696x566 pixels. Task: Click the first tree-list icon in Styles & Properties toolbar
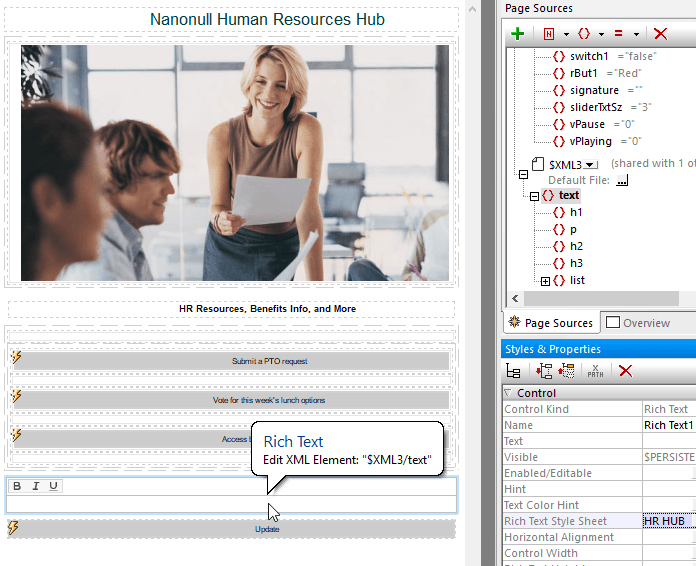[513, 371]
